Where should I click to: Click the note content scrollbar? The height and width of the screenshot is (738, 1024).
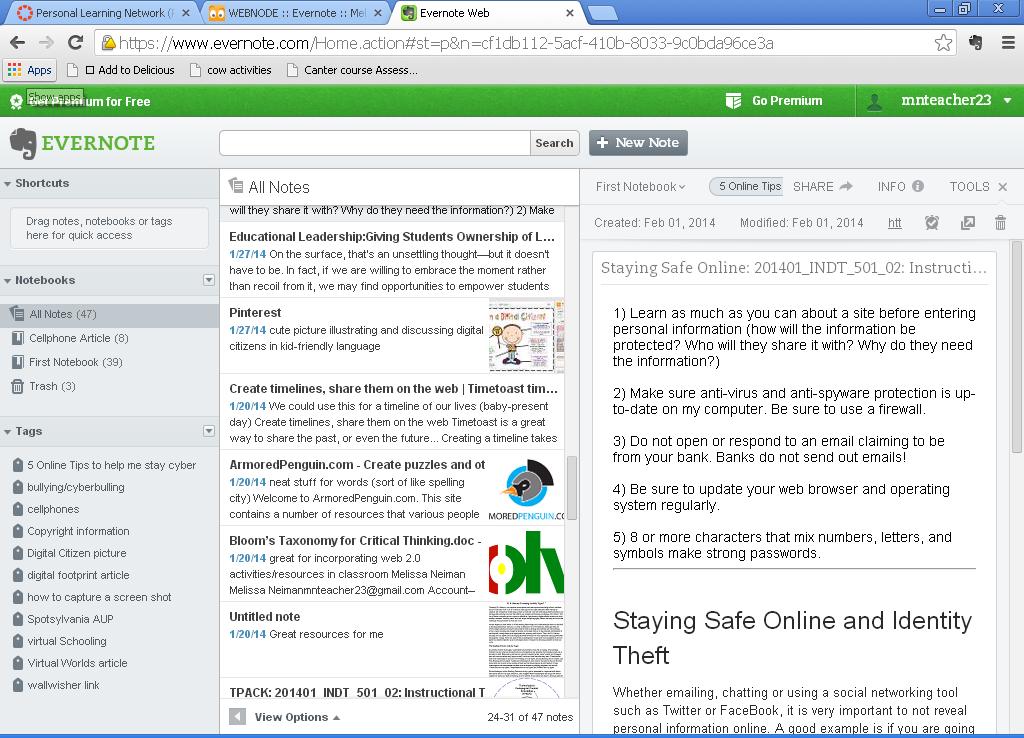click(x=1017, y=347)
